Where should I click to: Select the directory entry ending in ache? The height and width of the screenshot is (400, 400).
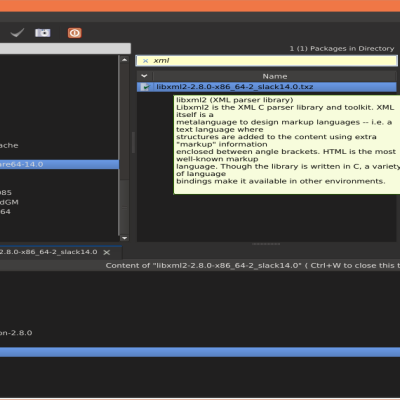tap(9, 145)
